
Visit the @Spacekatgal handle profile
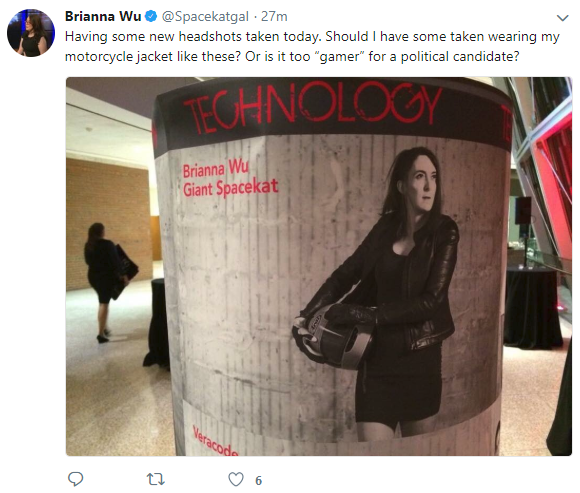click(x=205, y=17)
